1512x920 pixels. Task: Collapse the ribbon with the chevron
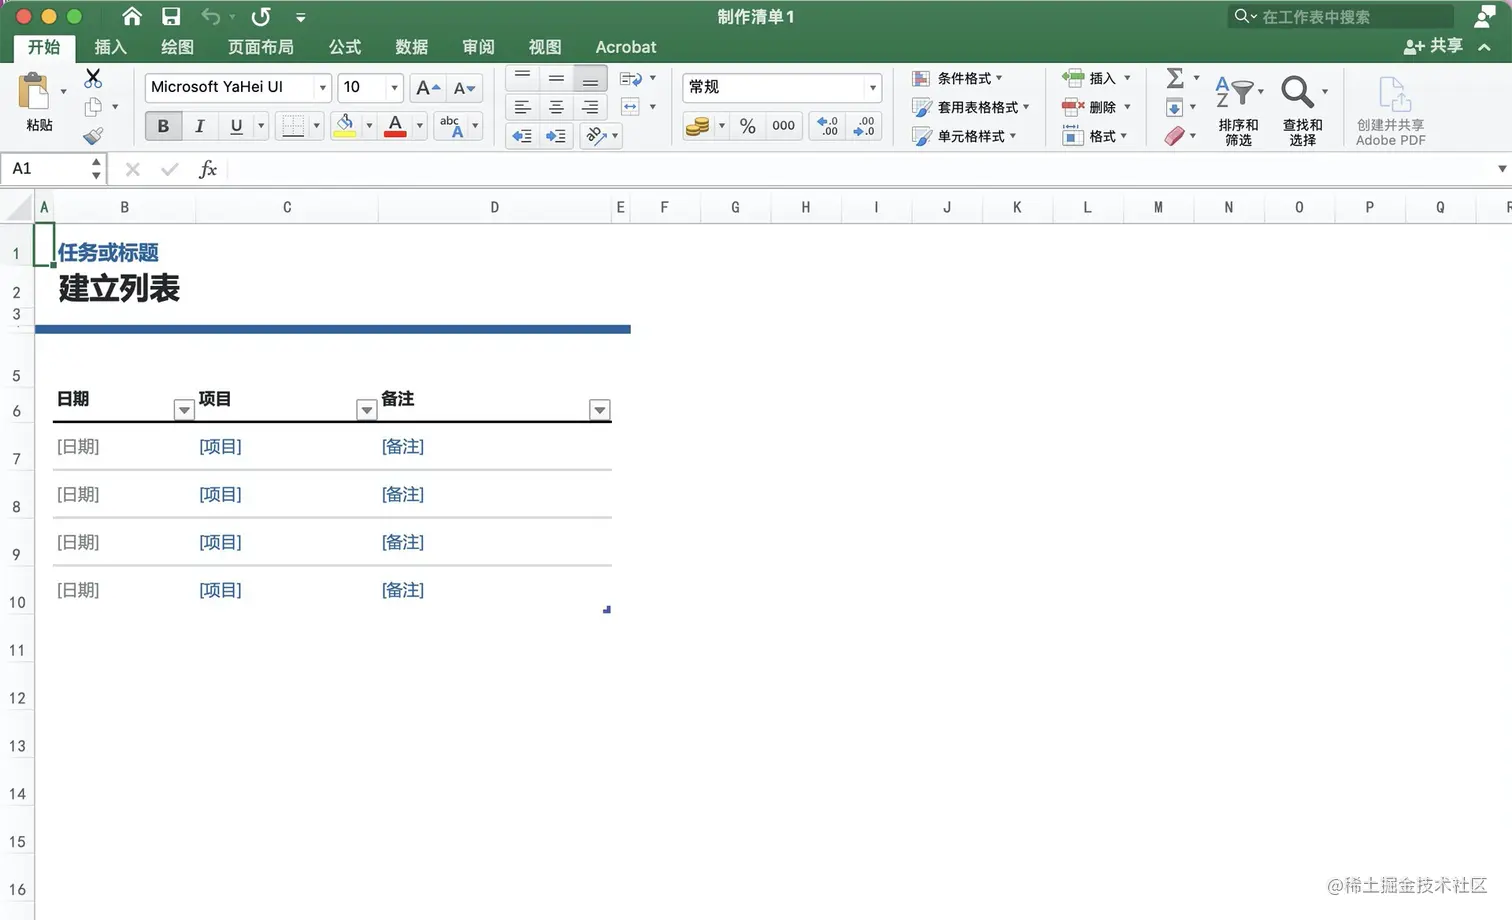click(1485, 47)
